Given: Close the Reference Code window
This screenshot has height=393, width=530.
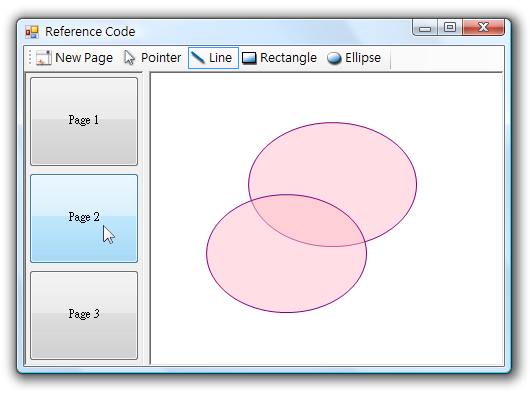Looking at the screenshot, I should 483,27.
